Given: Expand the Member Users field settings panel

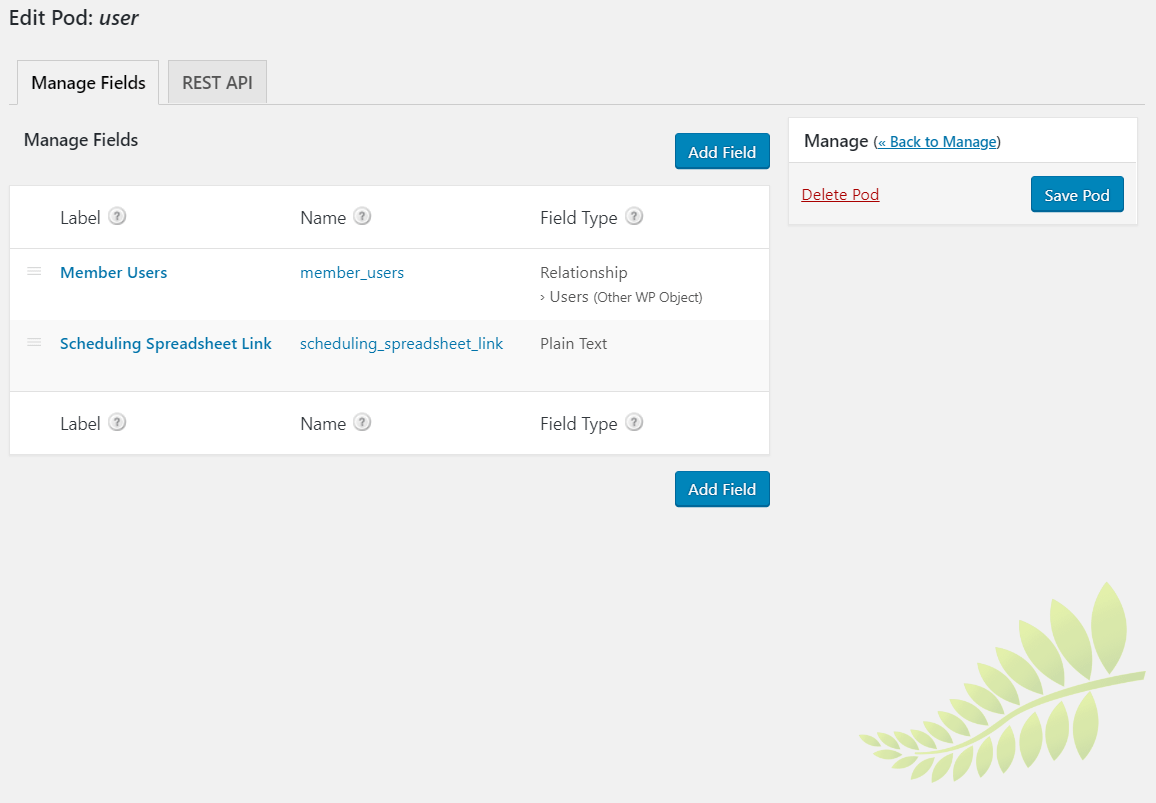Looking at the screenshot, I should pos(113,272).
